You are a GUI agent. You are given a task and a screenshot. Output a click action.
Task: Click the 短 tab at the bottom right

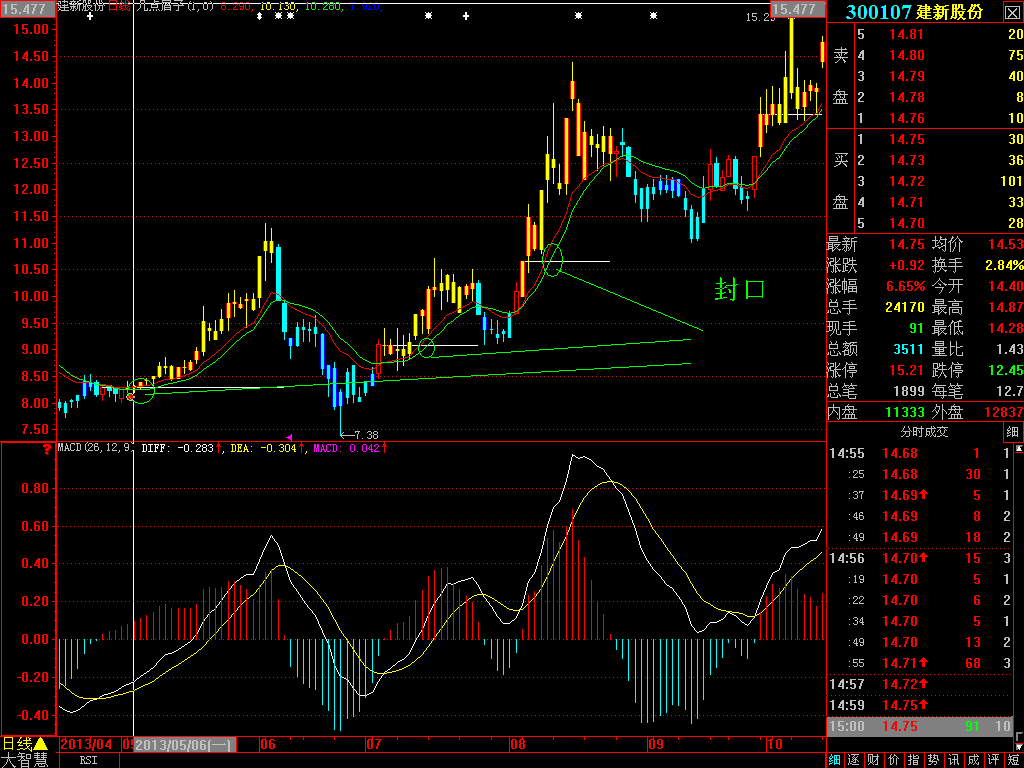(1014, 760)
